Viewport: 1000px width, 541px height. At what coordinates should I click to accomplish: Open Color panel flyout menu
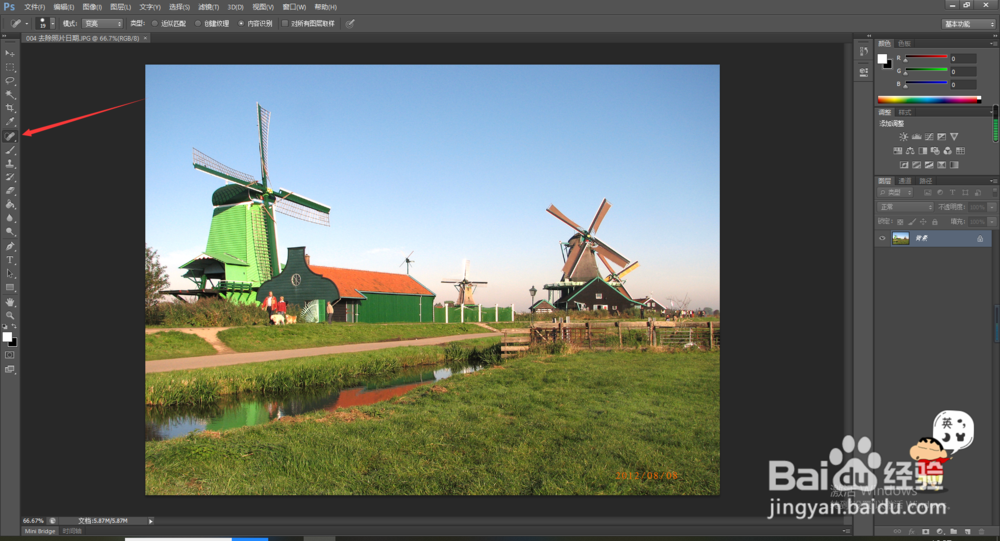point(992,43)
